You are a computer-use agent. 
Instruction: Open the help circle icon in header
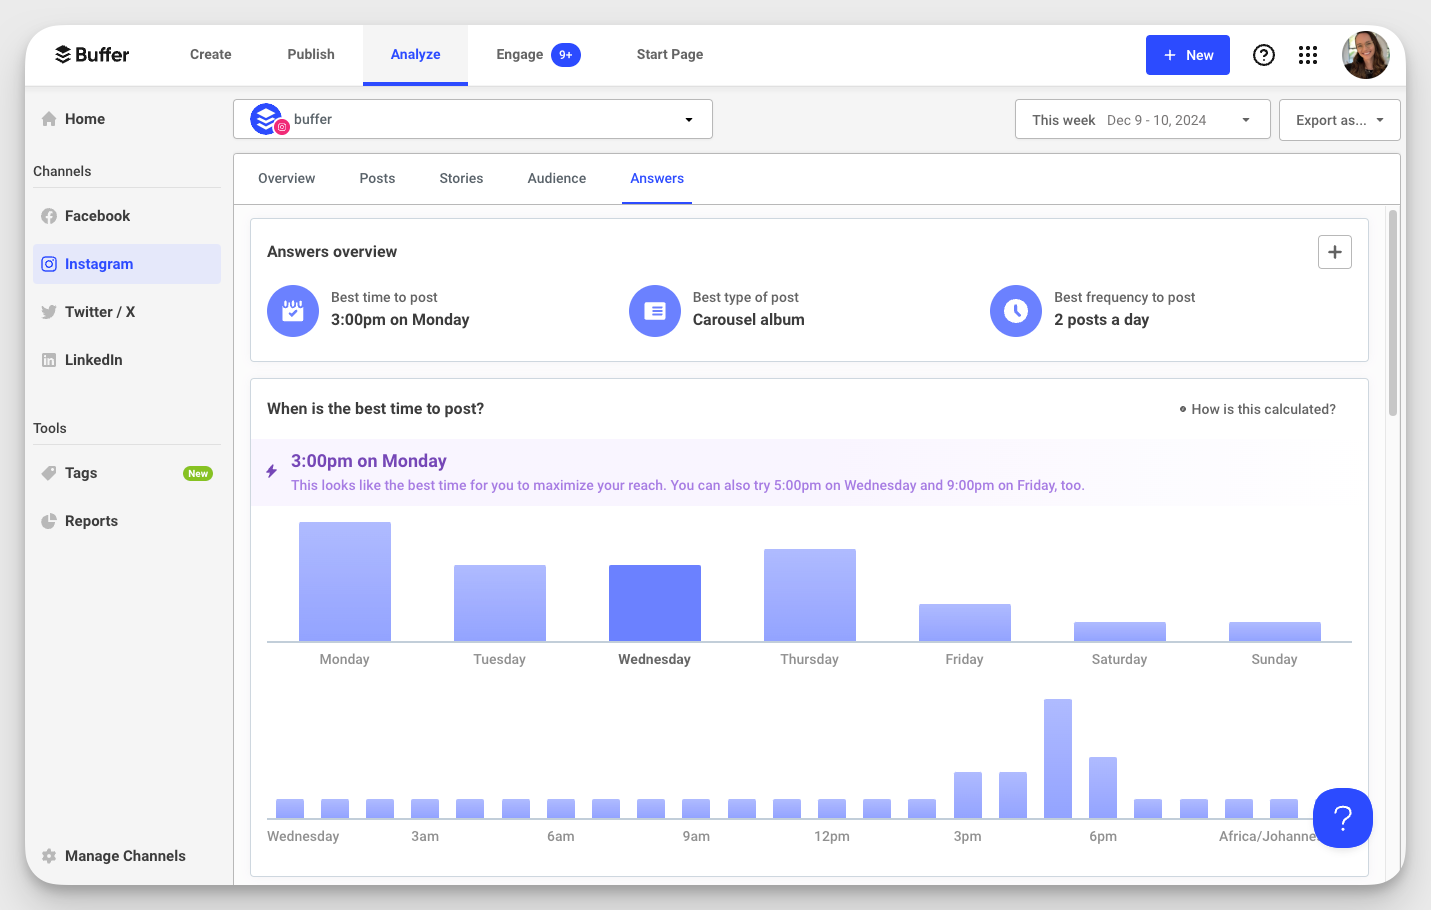[x=1264, y=55]
